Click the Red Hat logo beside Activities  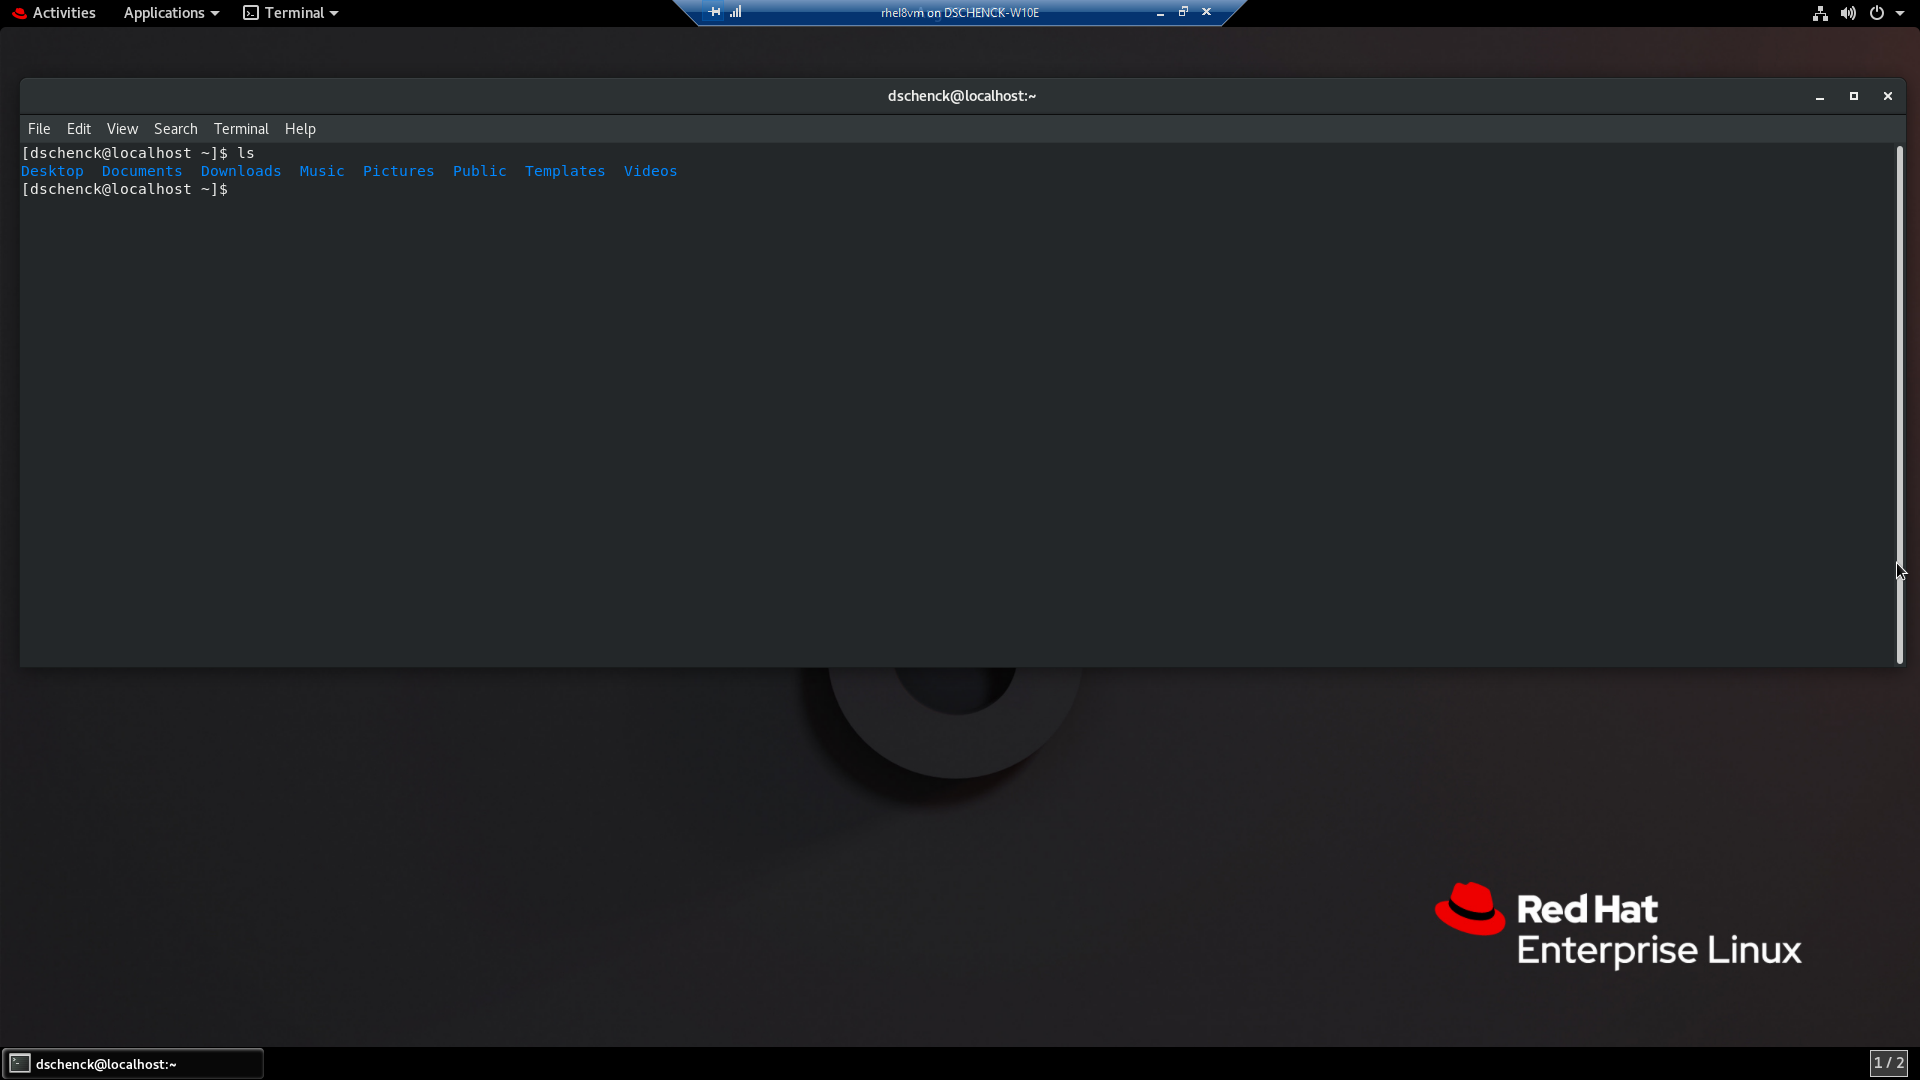tap(18, 12)
